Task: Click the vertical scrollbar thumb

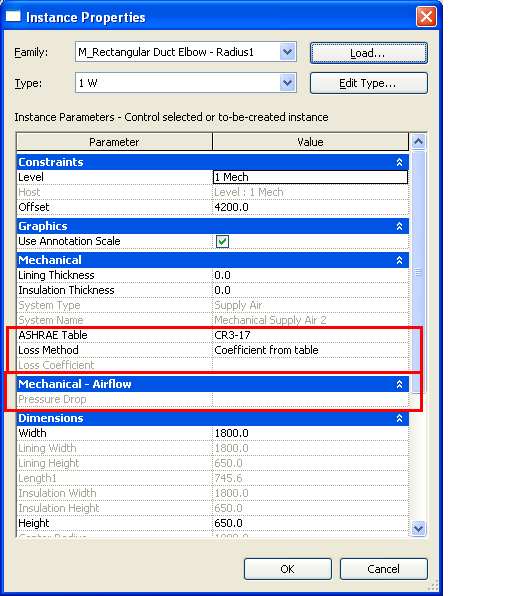Action: [418, 272]
